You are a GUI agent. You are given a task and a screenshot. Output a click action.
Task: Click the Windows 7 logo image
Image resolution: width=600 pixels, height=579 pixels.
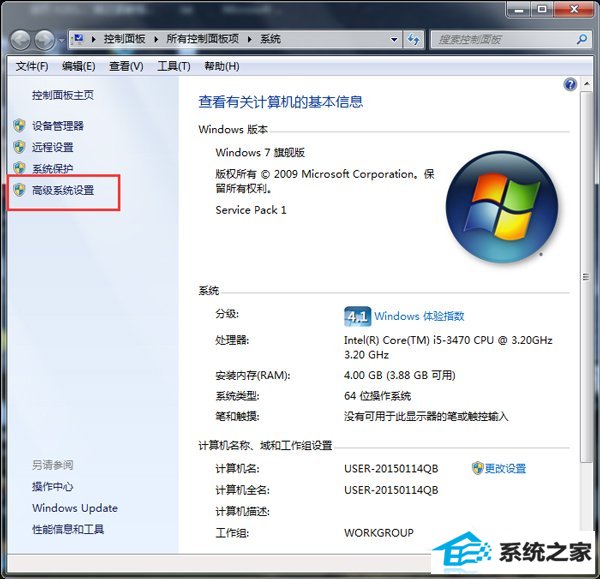(x=502, y=207)
